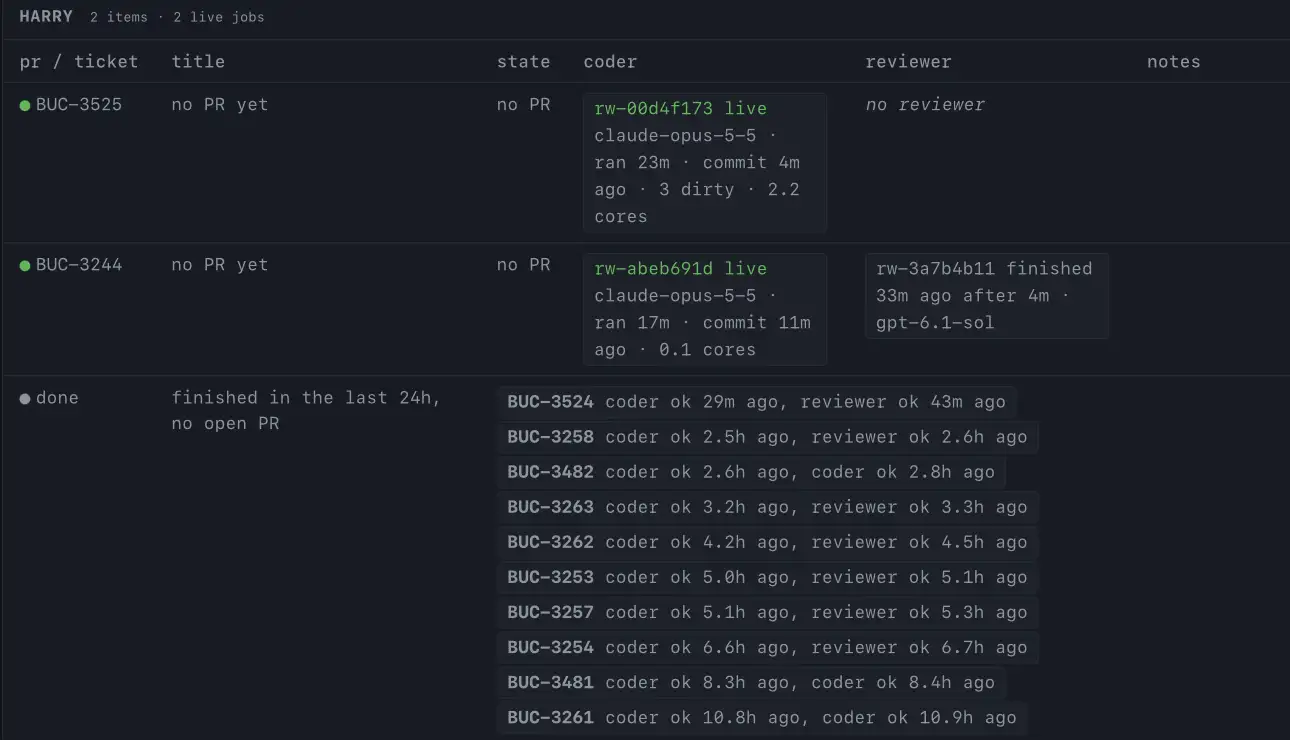Click the 'done' row label
The width and height of the screenshot is (1290, 740).
click(57, 398)
